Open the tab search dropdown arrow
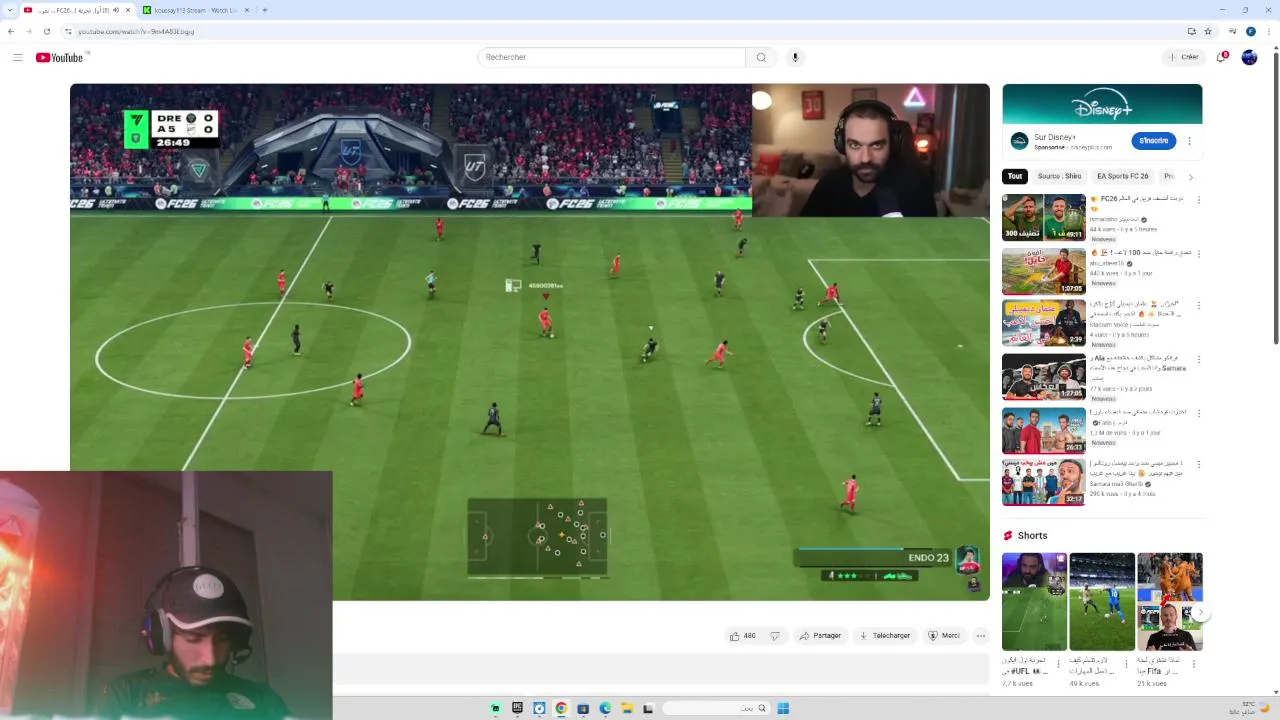This screenshot has width=1280, height=720. (8, 10)
